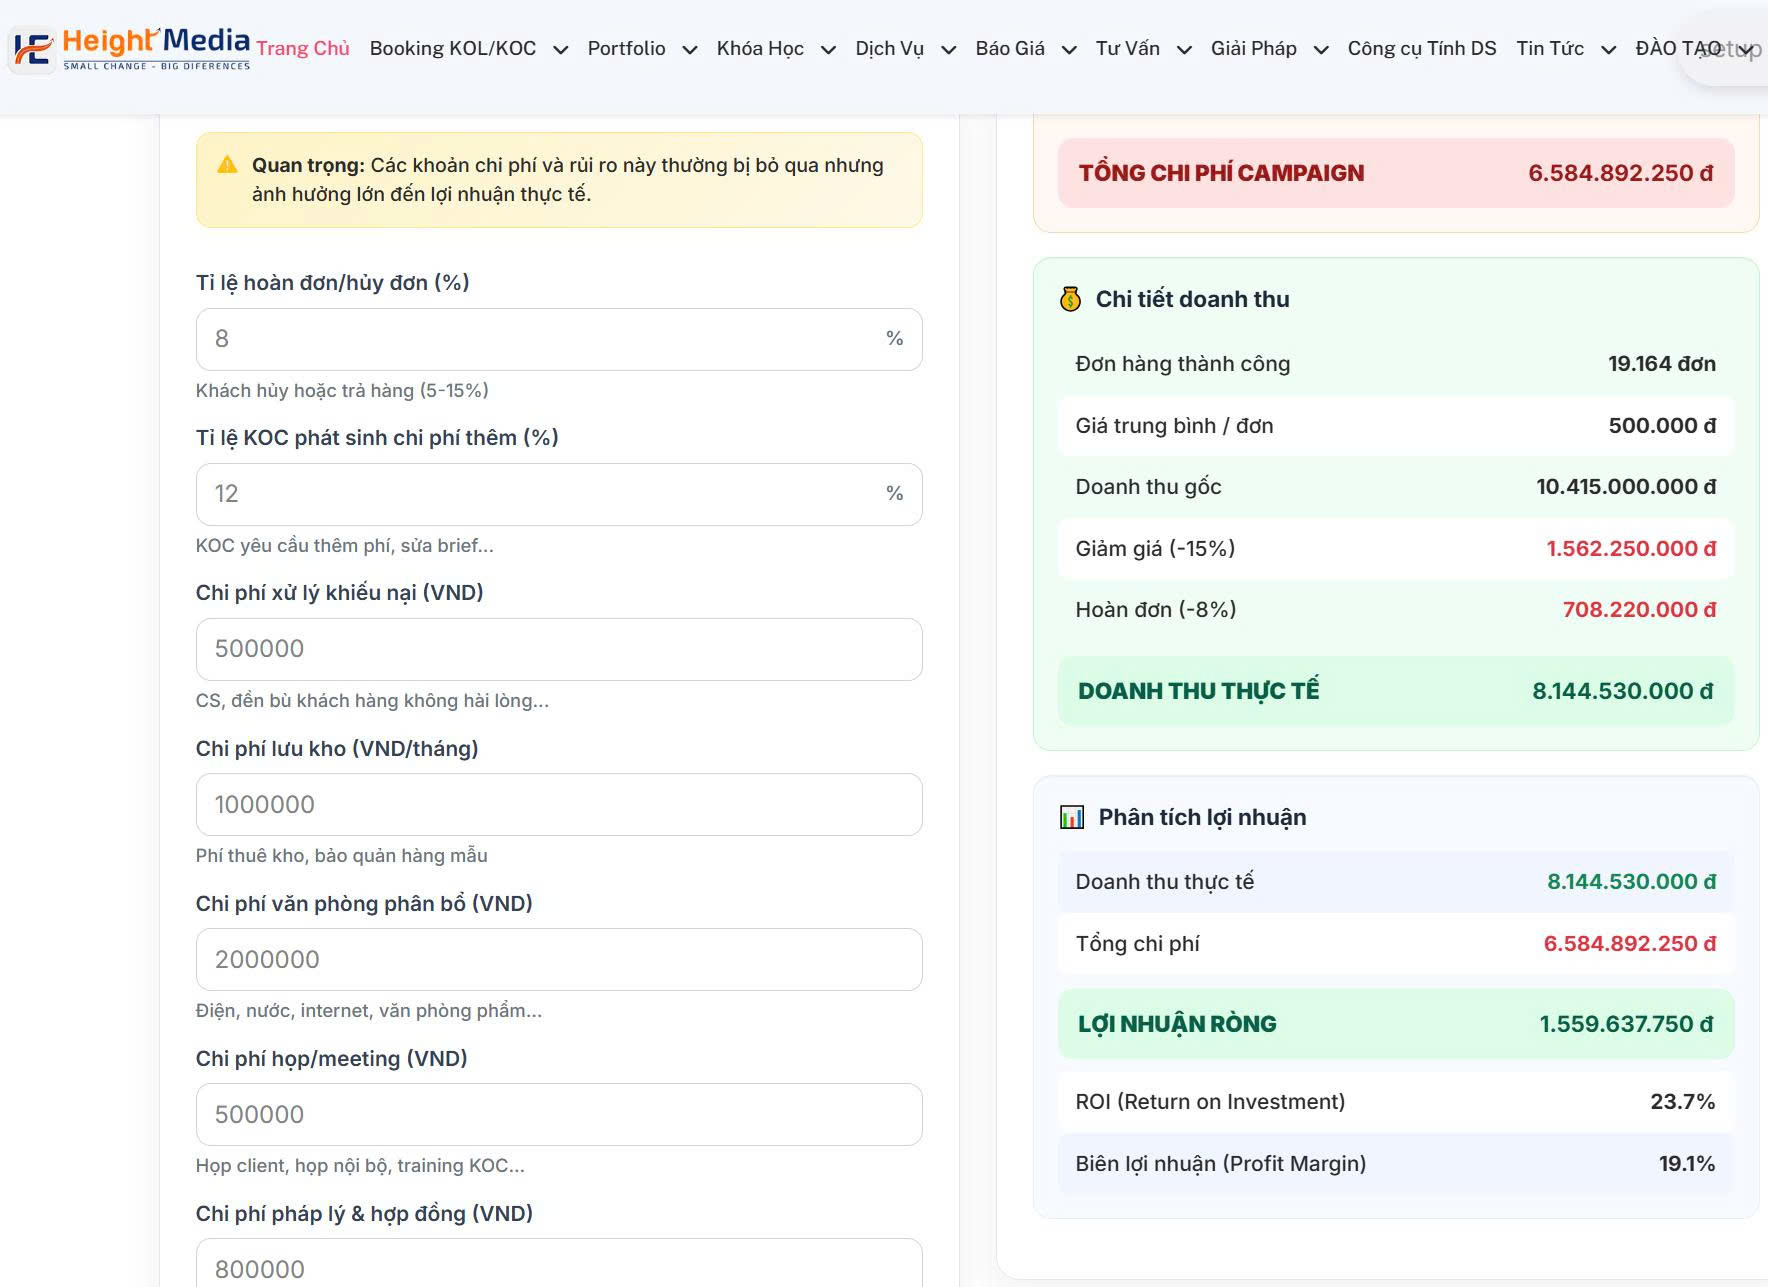Click the money bag revenue icon

(x=1070, y=299)
